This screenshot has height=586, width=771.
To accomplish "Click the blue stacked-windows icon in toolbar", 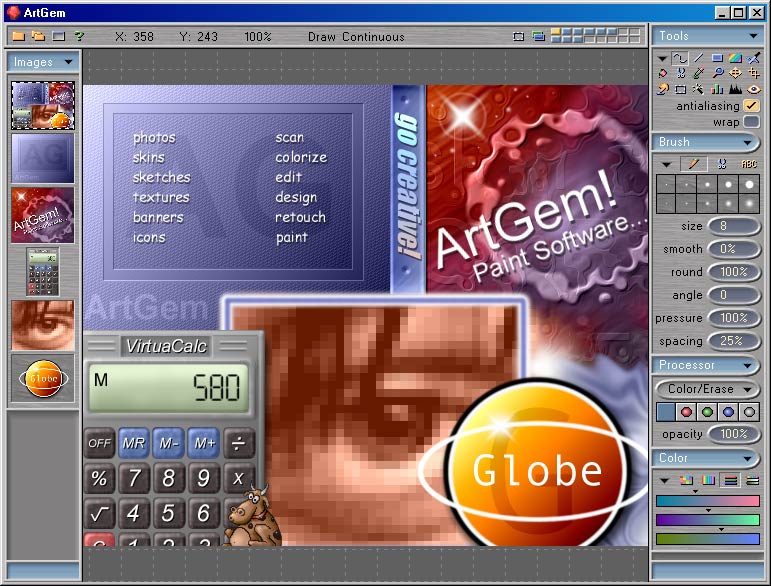I will pos(539,36).
